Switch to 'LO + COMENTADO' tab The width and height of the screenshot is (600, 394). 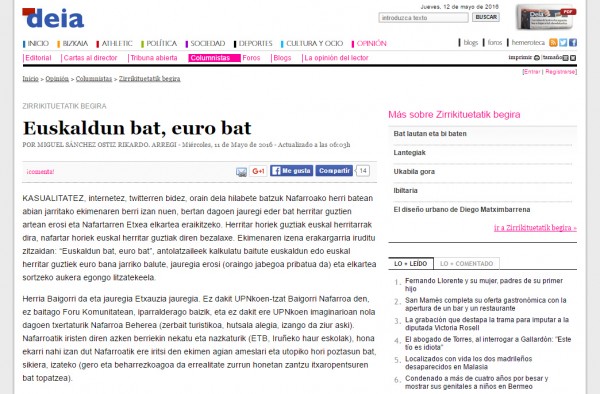pos(466,264)
